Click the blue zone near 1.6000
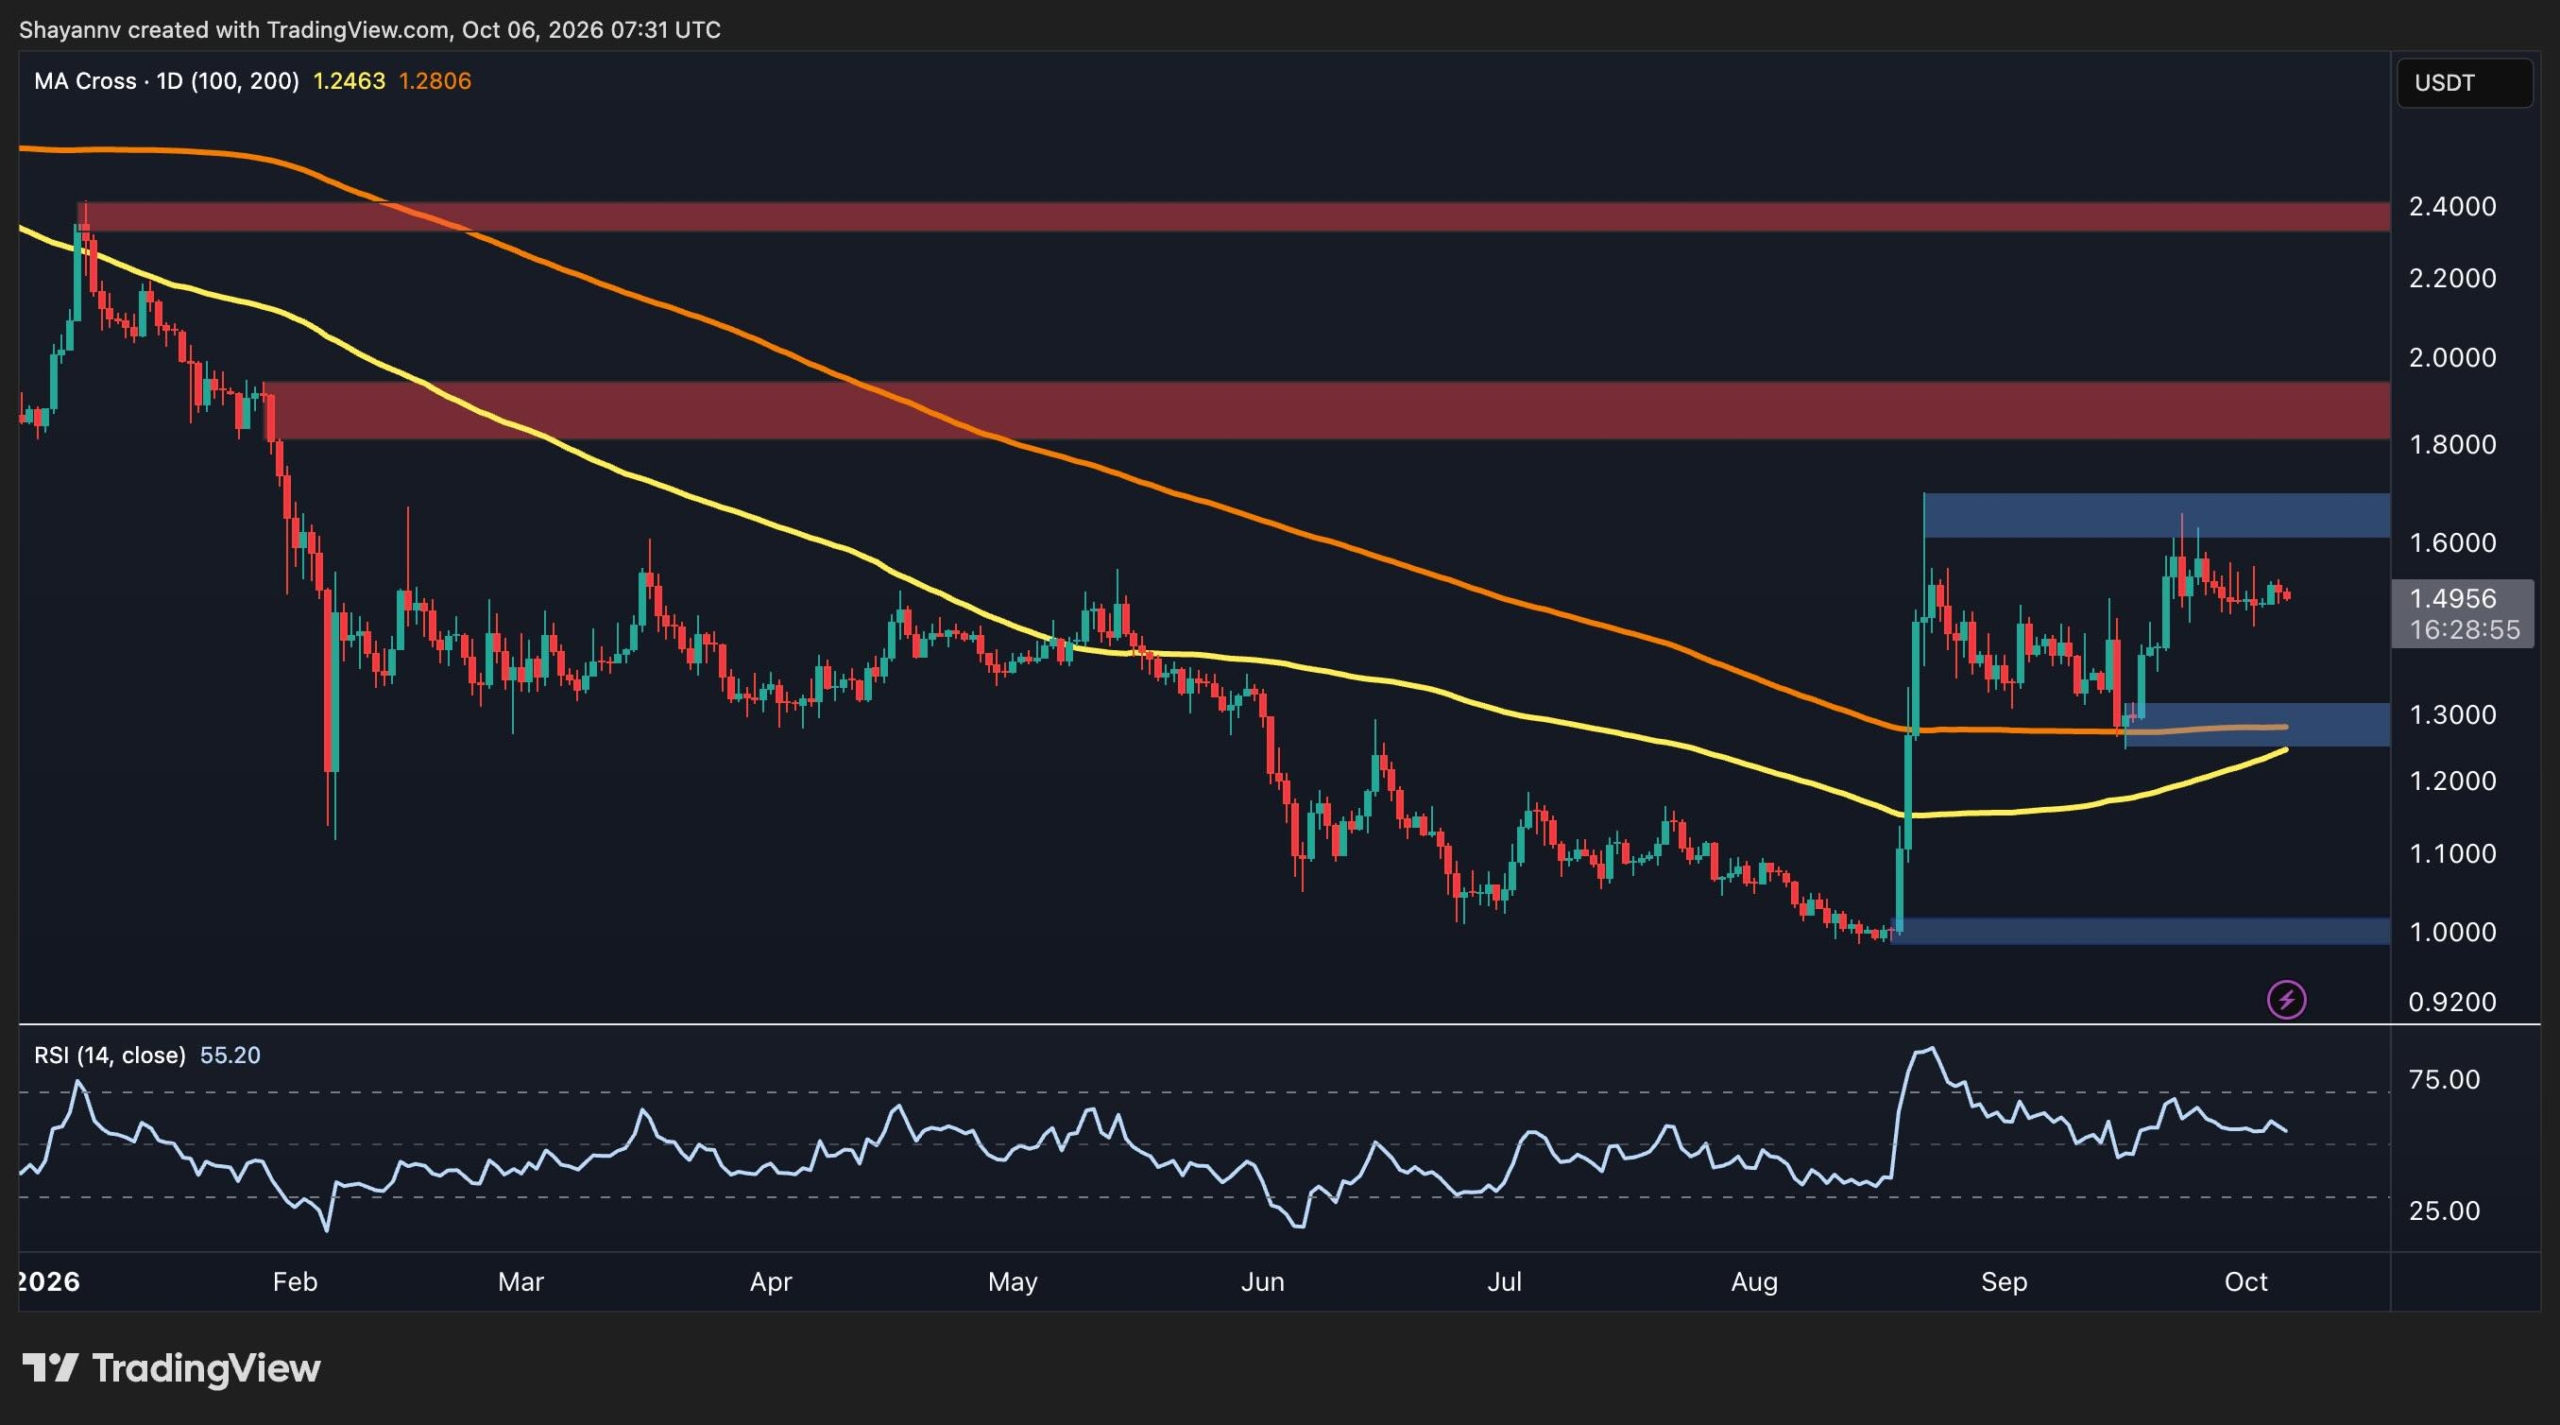This screenshot has width=2560, height=1425. [2156, 515]
